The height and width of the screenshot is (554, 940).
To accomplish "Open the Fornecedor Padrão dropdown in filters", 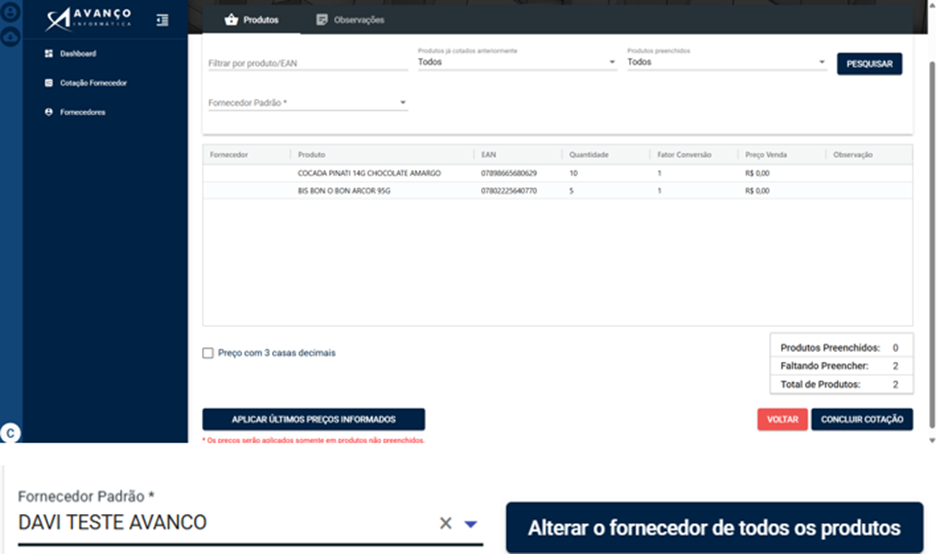I will pos(308,103).
